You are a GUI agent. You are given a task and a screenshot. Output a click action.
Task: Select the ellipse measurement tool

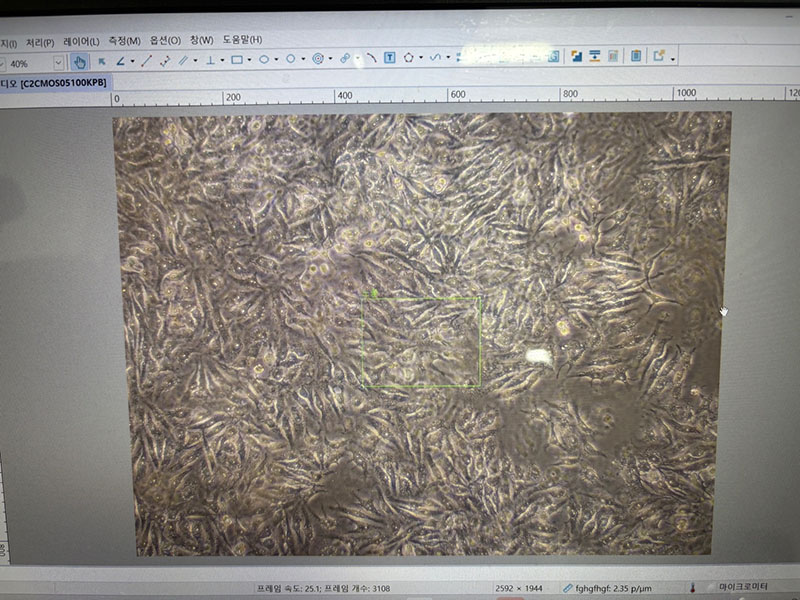(264, 60)
